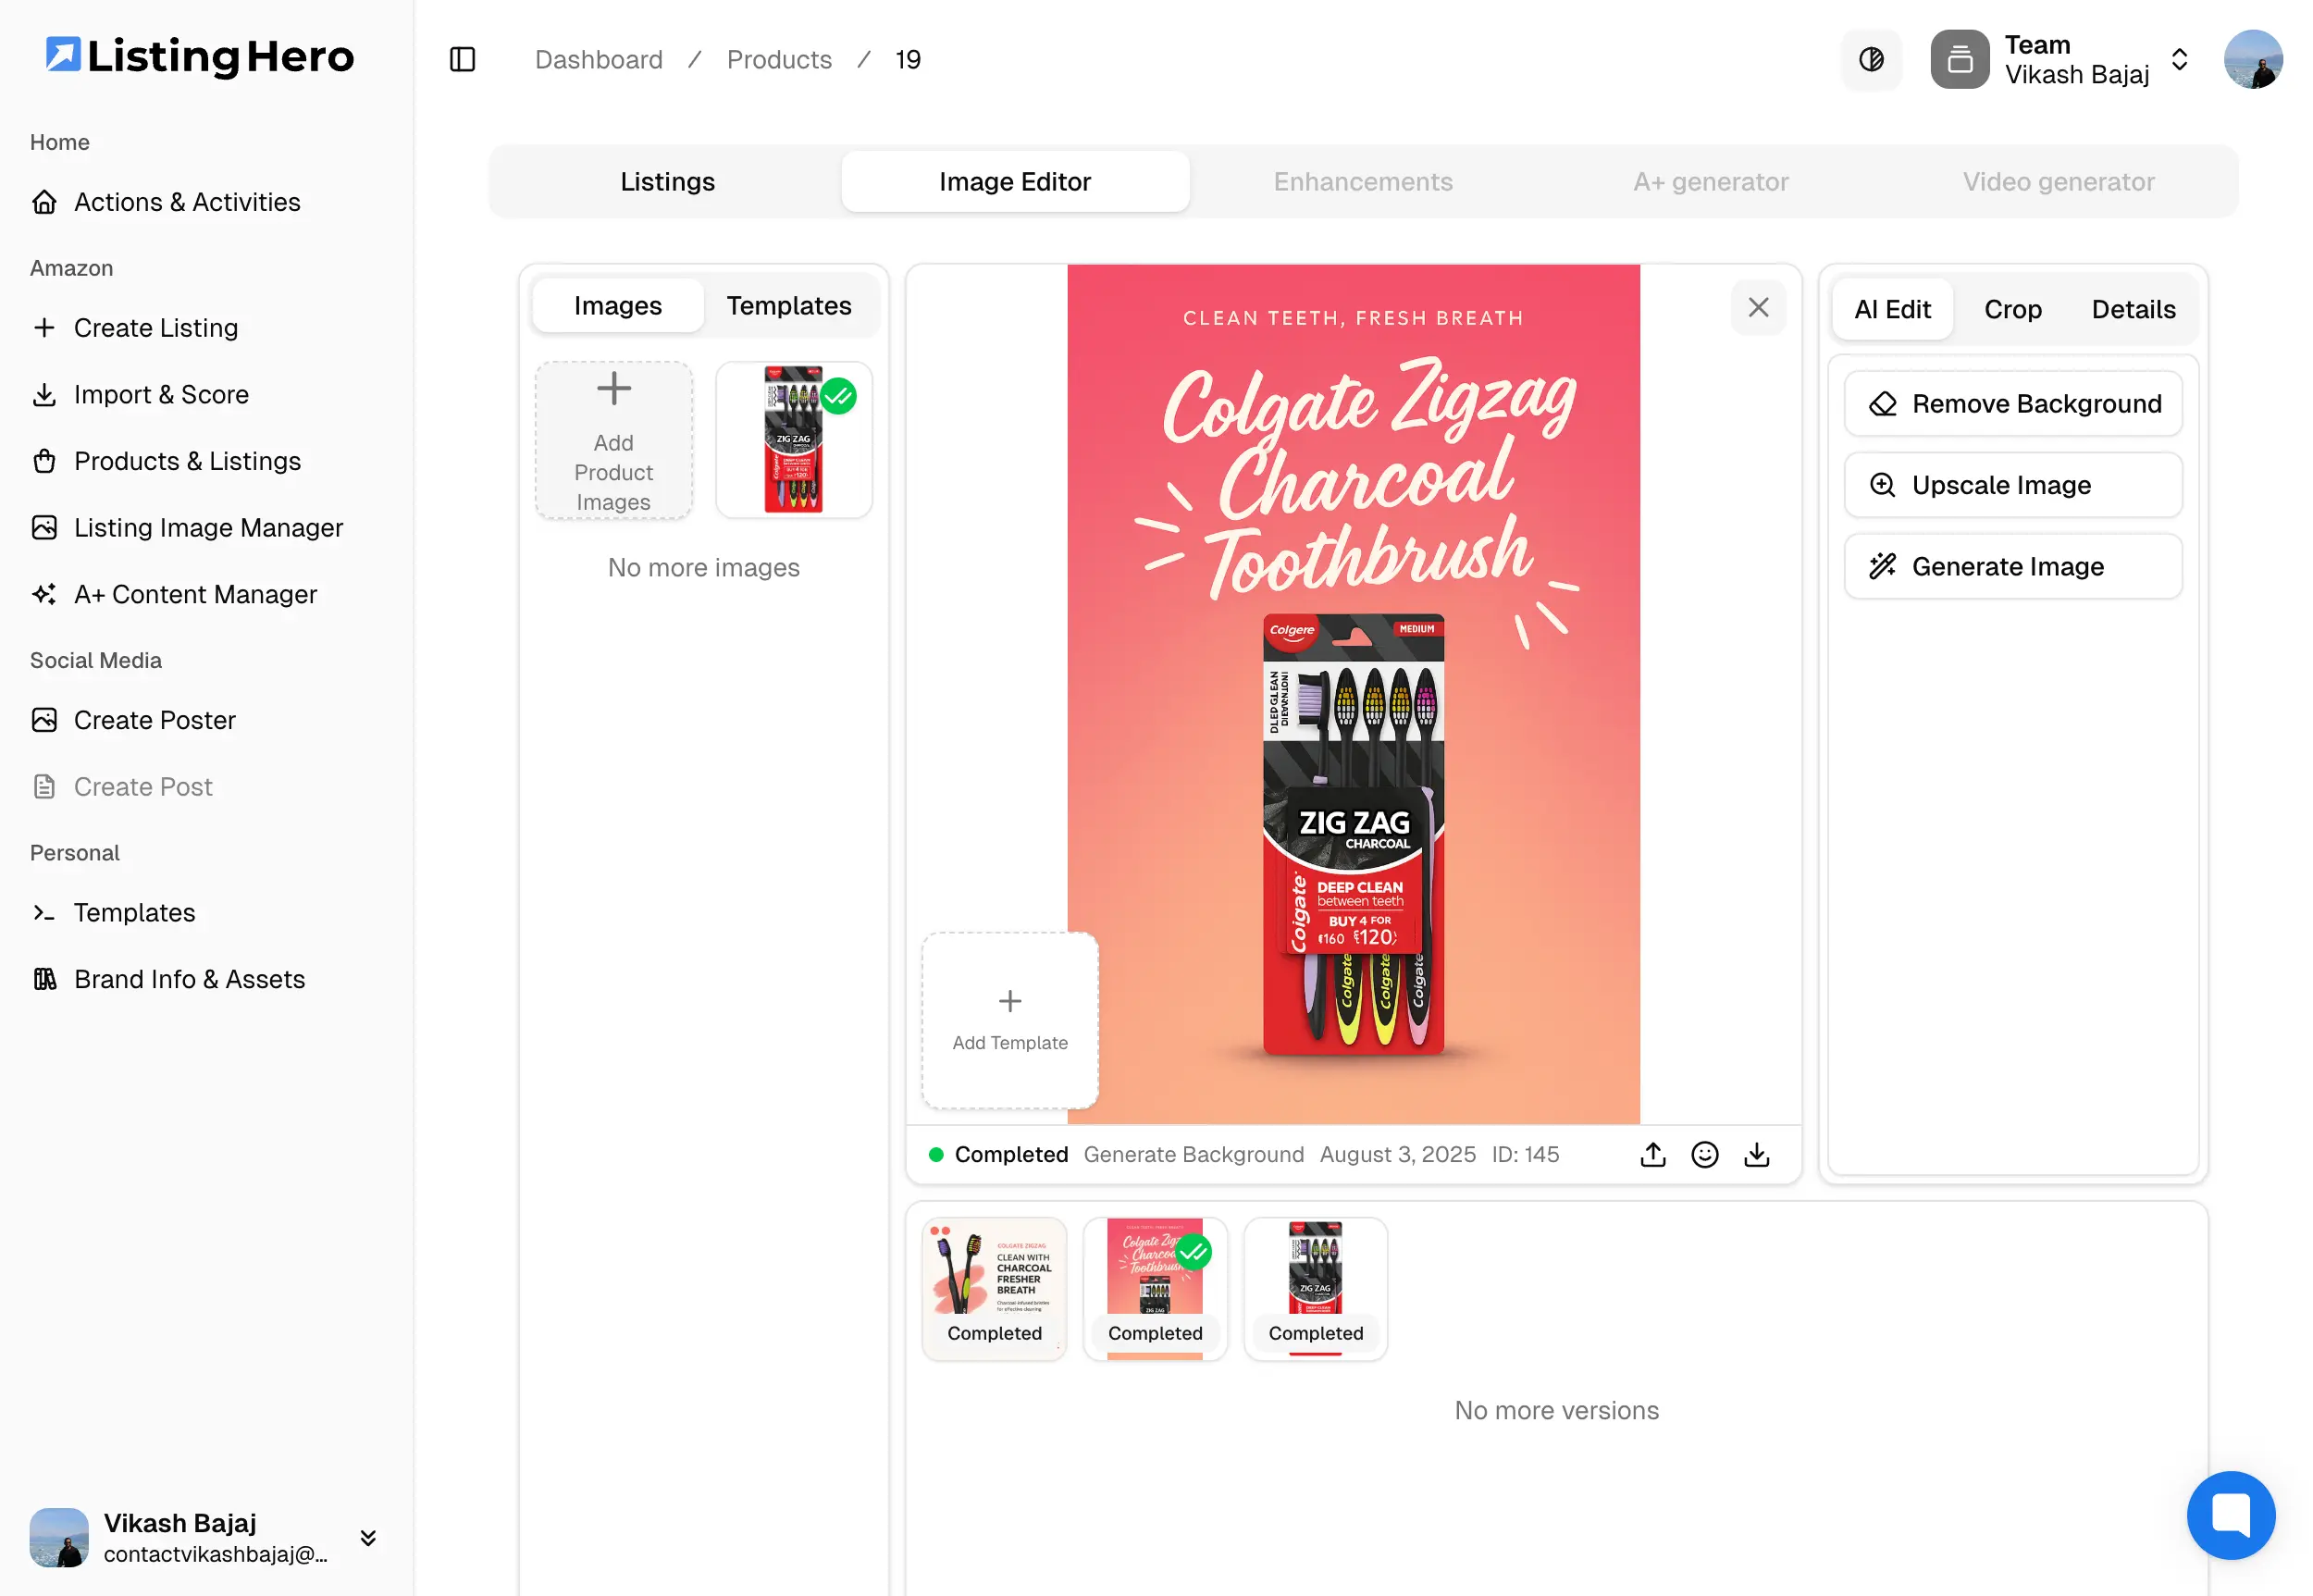This screenshot has width=2313, height=1596.
Task: Open the profile avatar at top right
Action: point(2252,60)
